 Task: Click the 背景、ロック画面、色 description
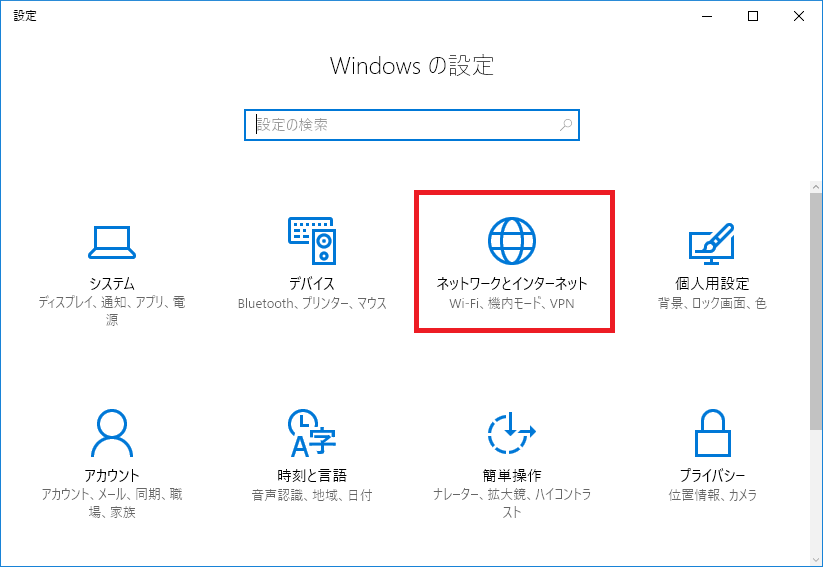[x=712, y=303]
